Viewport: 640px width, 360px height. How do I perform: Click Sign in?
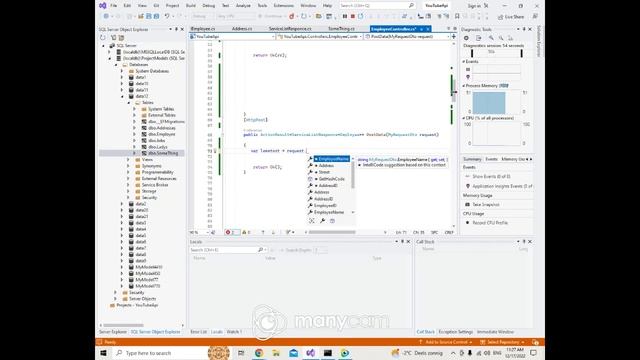pos(474,6)
